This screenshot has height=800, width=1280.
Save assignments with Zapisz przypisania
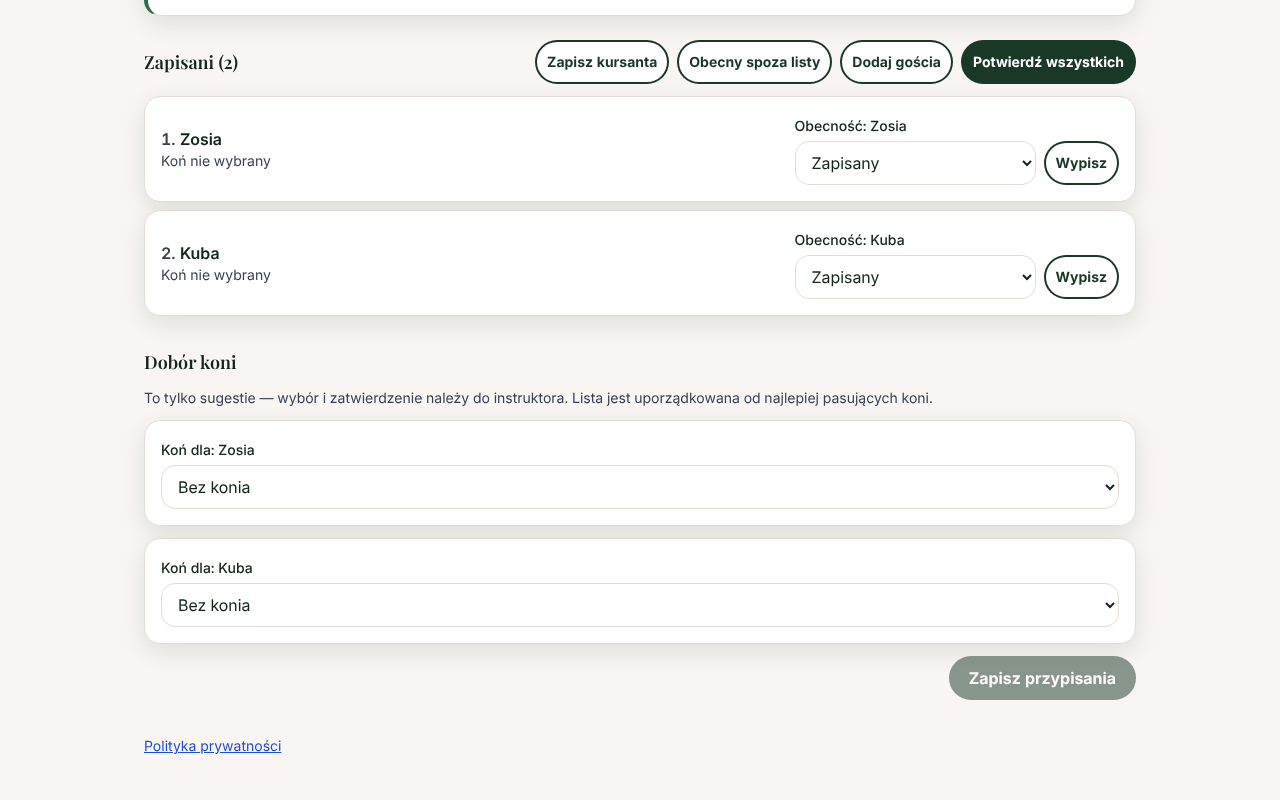coord(1042,678)
